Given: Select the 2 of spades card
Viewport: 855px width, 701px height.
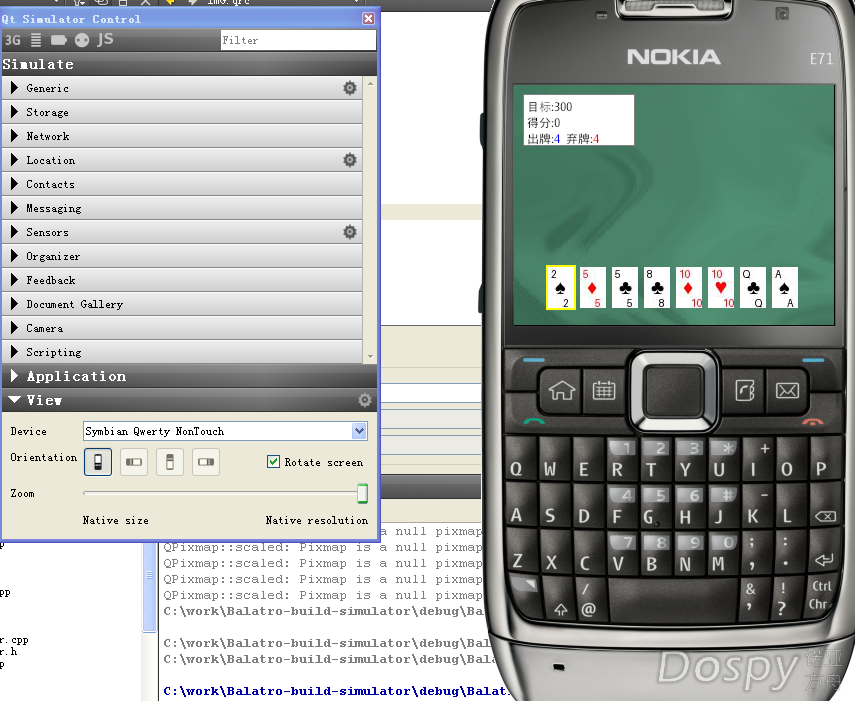Looking at the screenshot, I should pos(561,287).
